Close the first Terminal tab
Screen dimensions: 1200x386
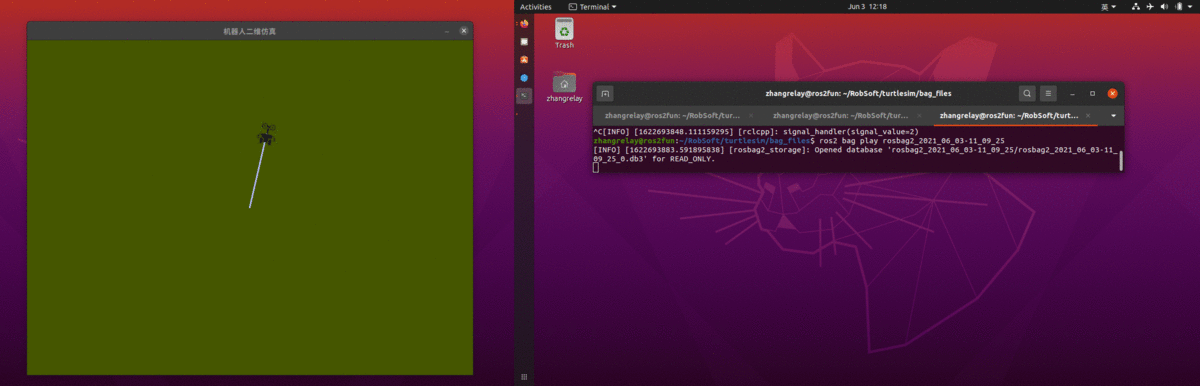tap(751, 116)
